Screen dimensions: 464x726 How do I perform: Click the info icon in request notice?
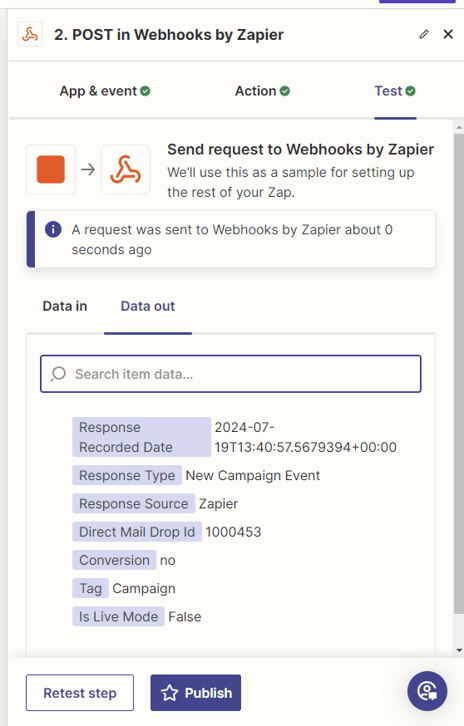click(x=53, y=229)
